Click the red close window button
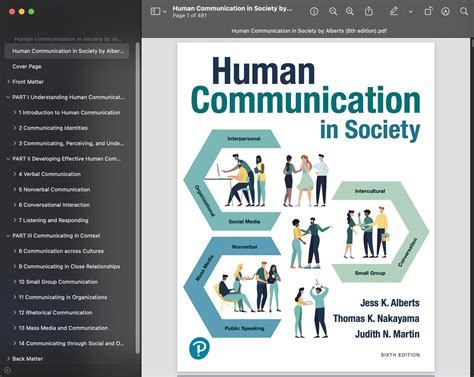The height and width of the screenshot is (377, 474). 12,12
